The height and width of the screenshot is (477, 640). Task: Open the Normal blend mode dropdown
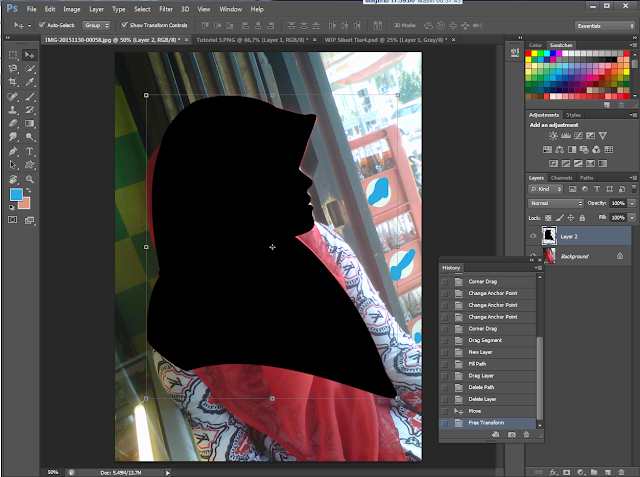[556, 203]
